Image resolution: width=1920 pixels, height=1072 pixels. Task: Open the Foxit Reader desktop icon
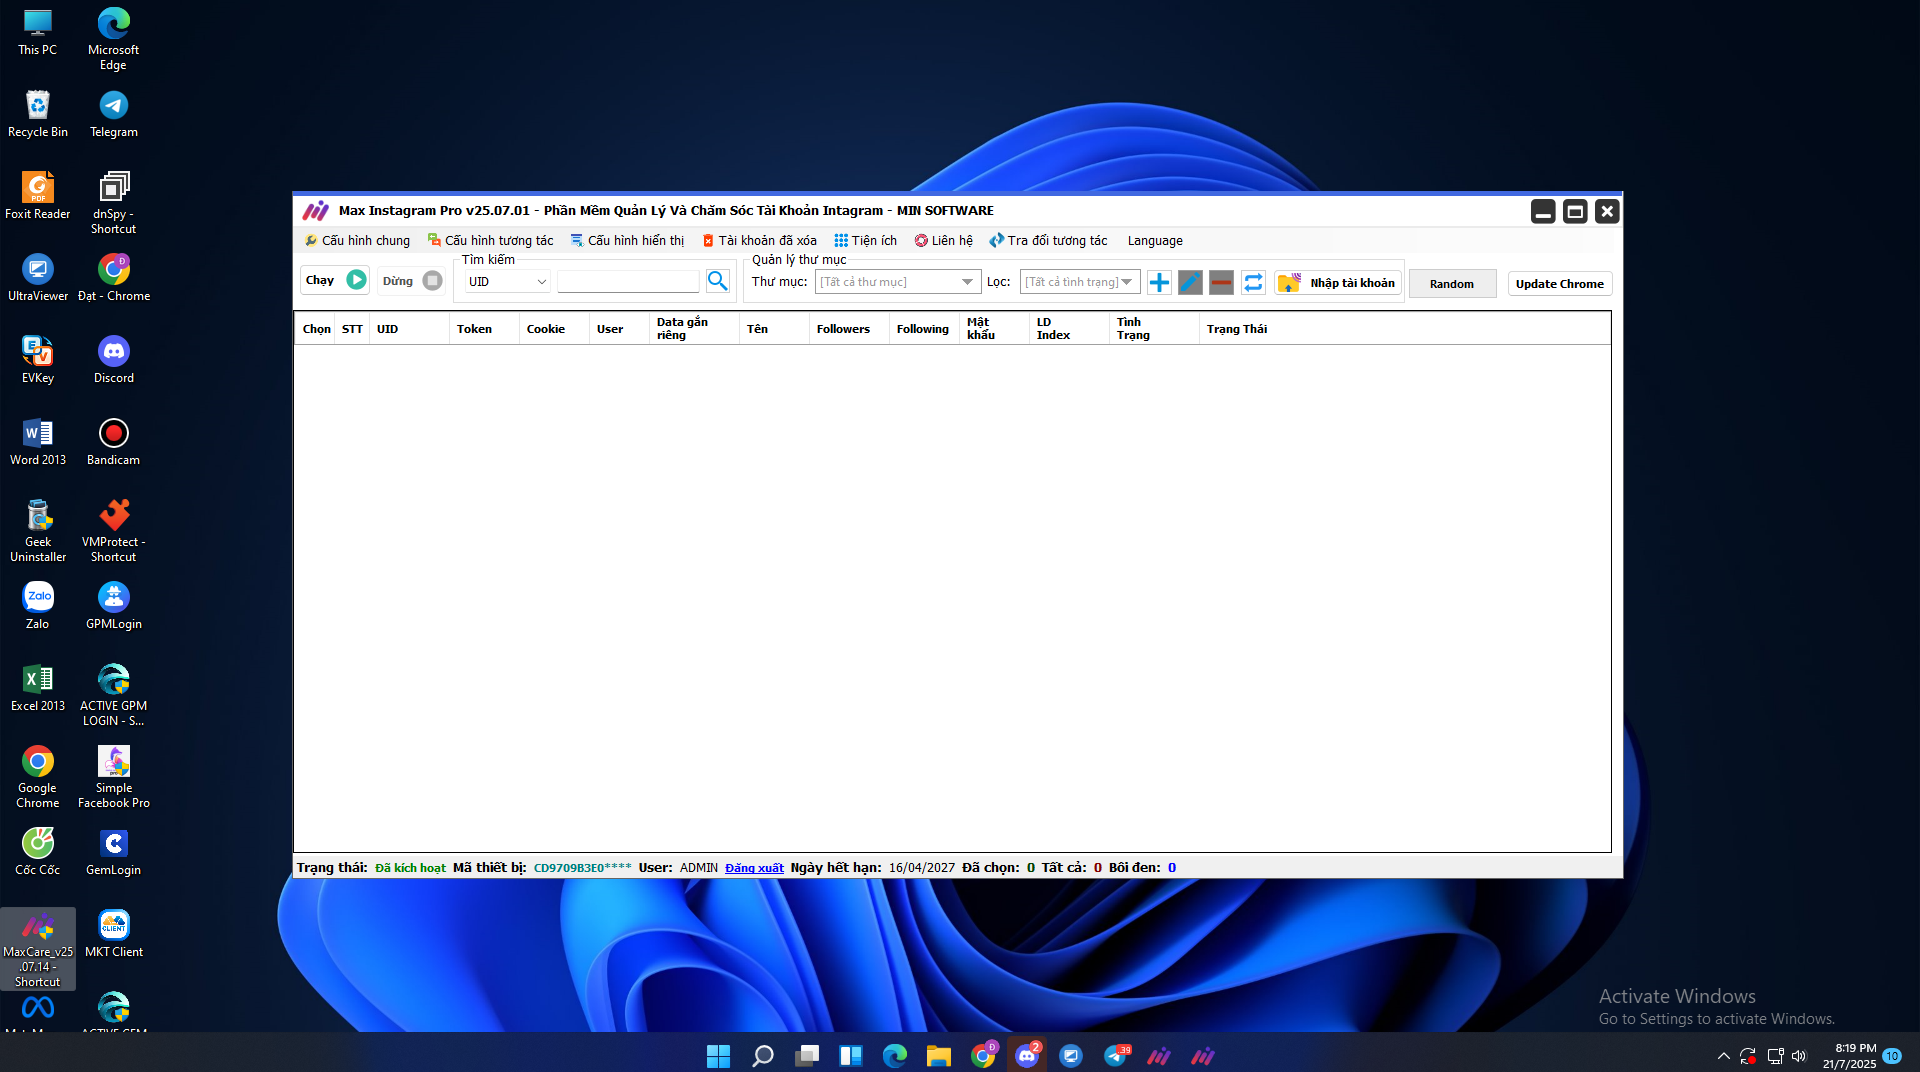coord(38,196)
